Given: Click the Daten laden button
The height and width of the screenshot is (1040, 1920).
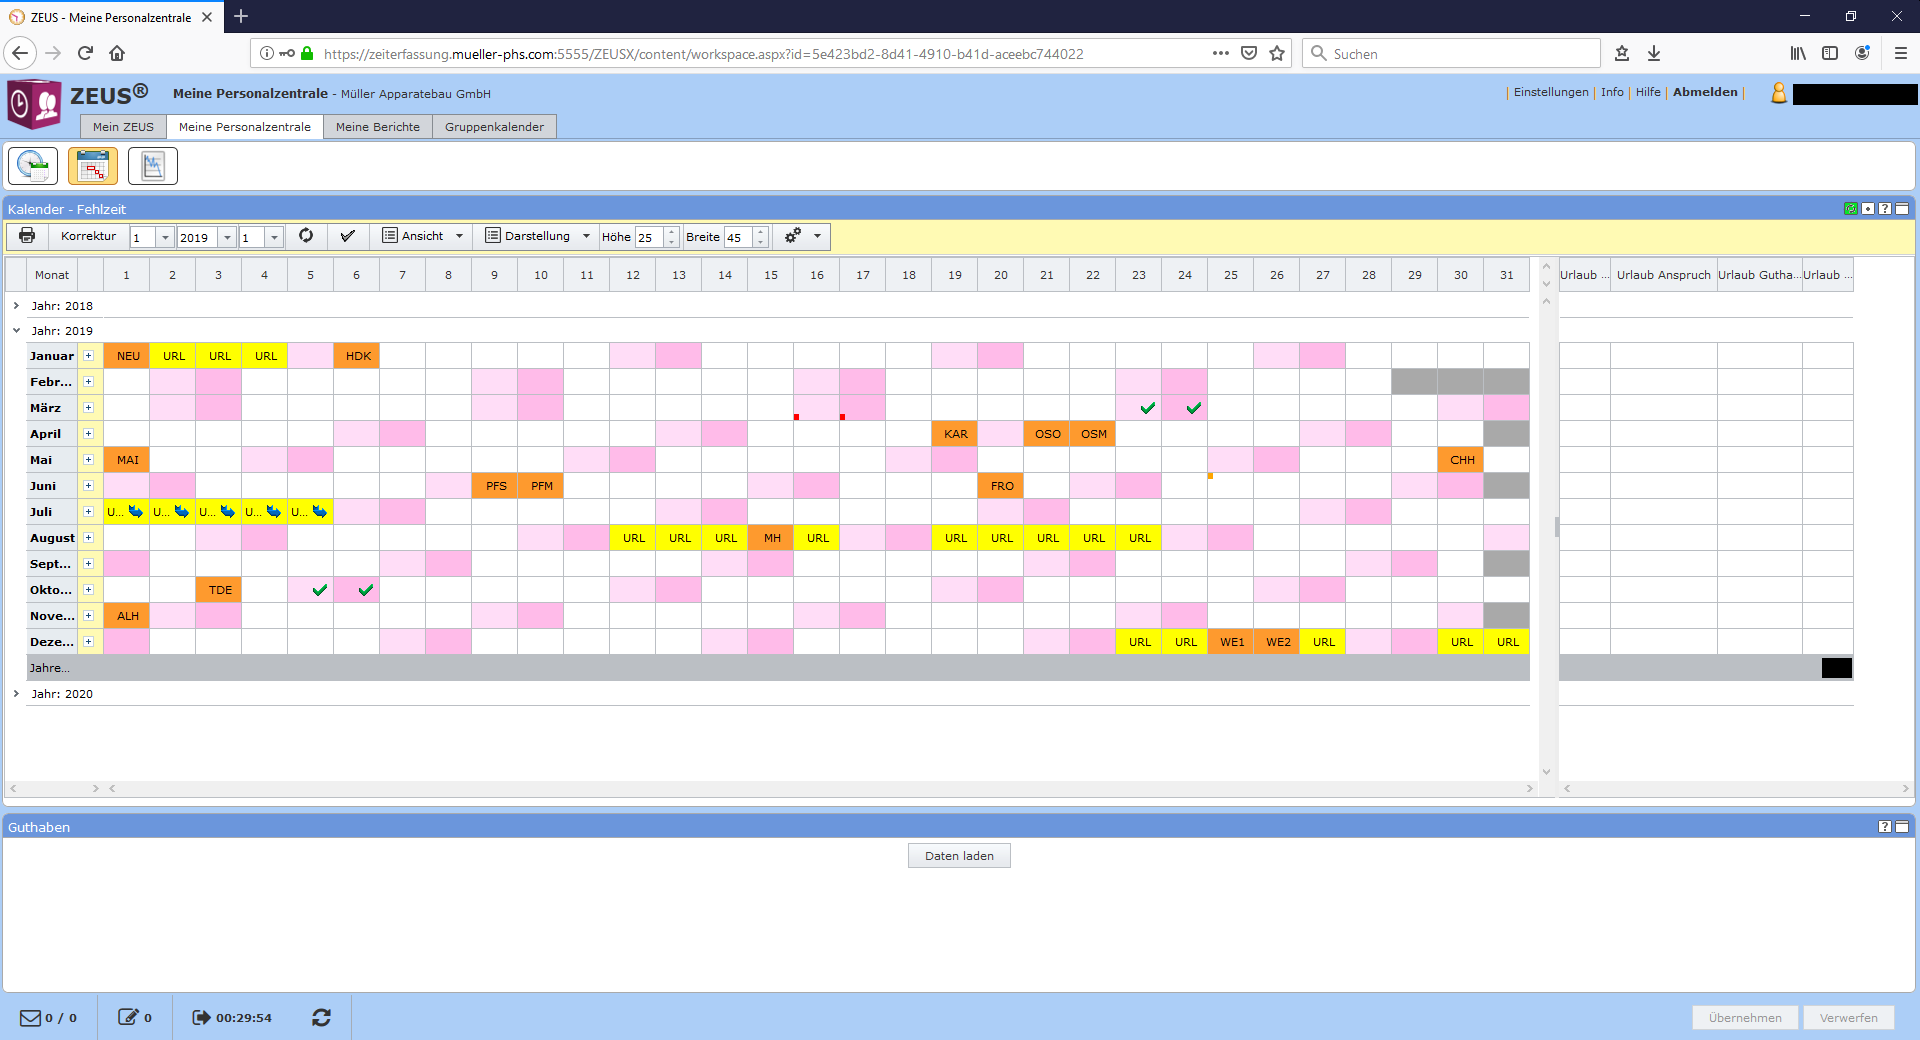Looking at the screenshot, I should [x=959, y=856].
